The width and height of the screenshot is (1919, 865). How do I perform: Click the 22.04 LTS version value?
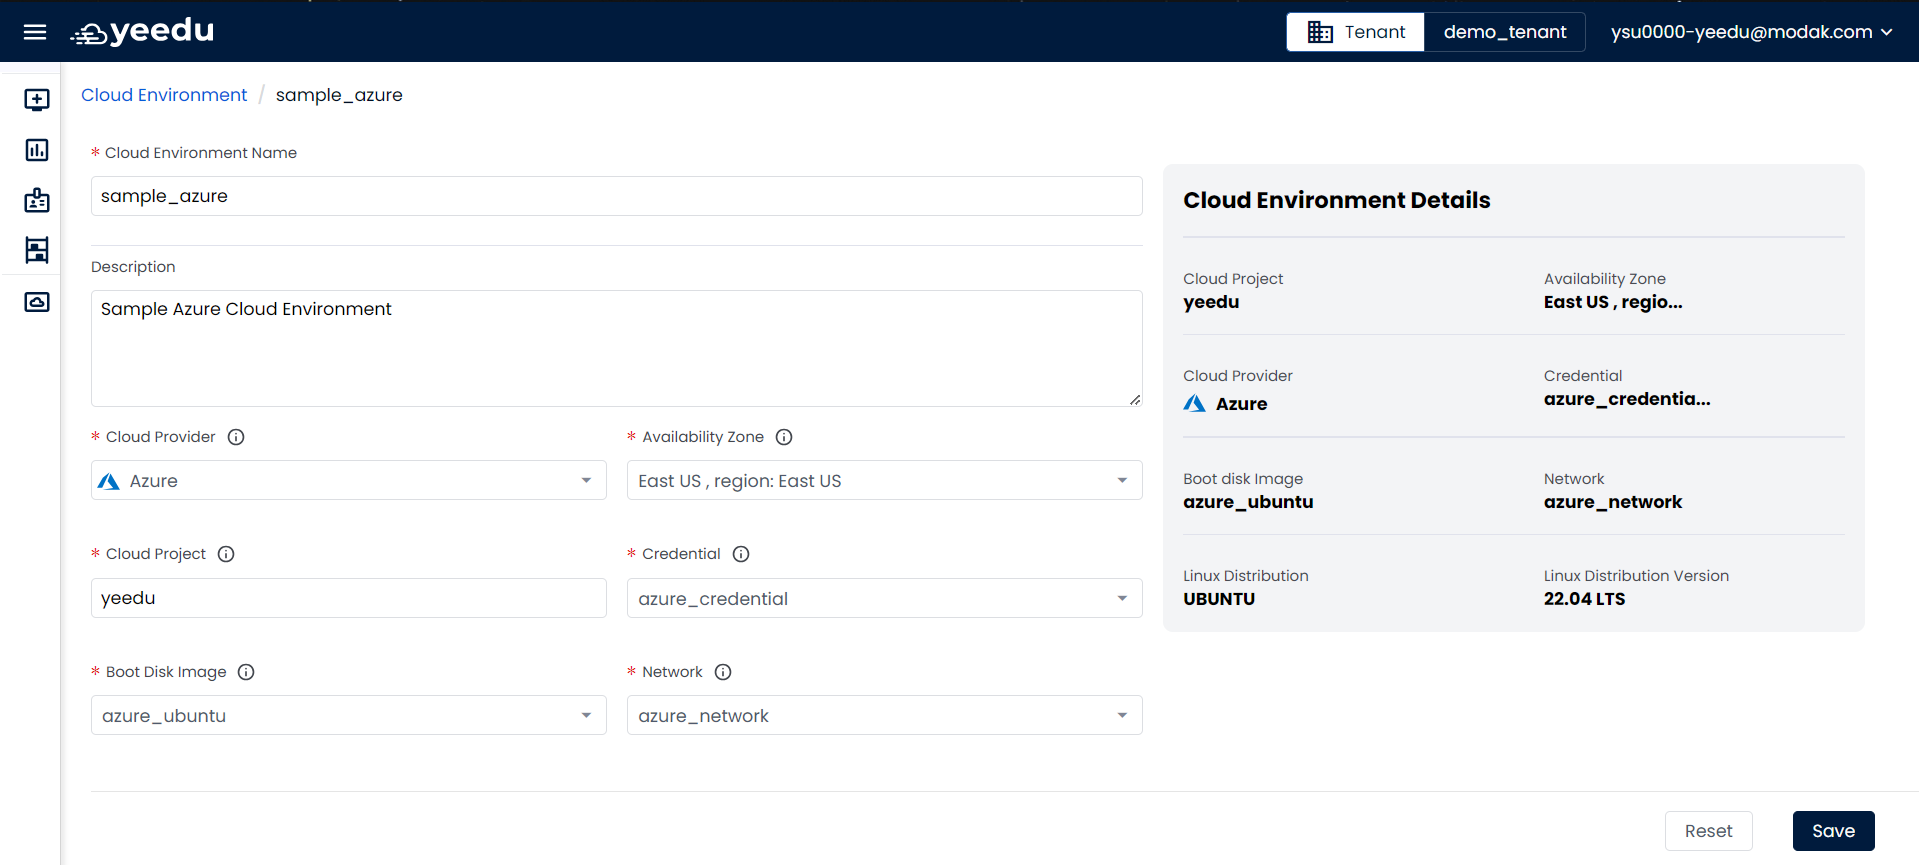pyautogui.click(x=1584, y=599)
